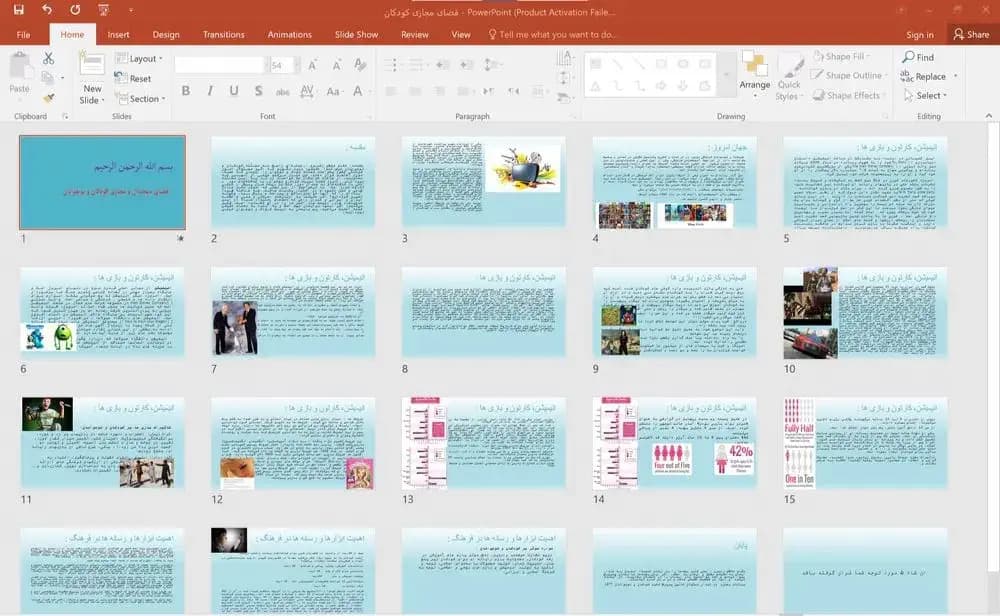Click the Share button
The width and height of the screenshot is (1000, 616).
(x=971, y=34)
